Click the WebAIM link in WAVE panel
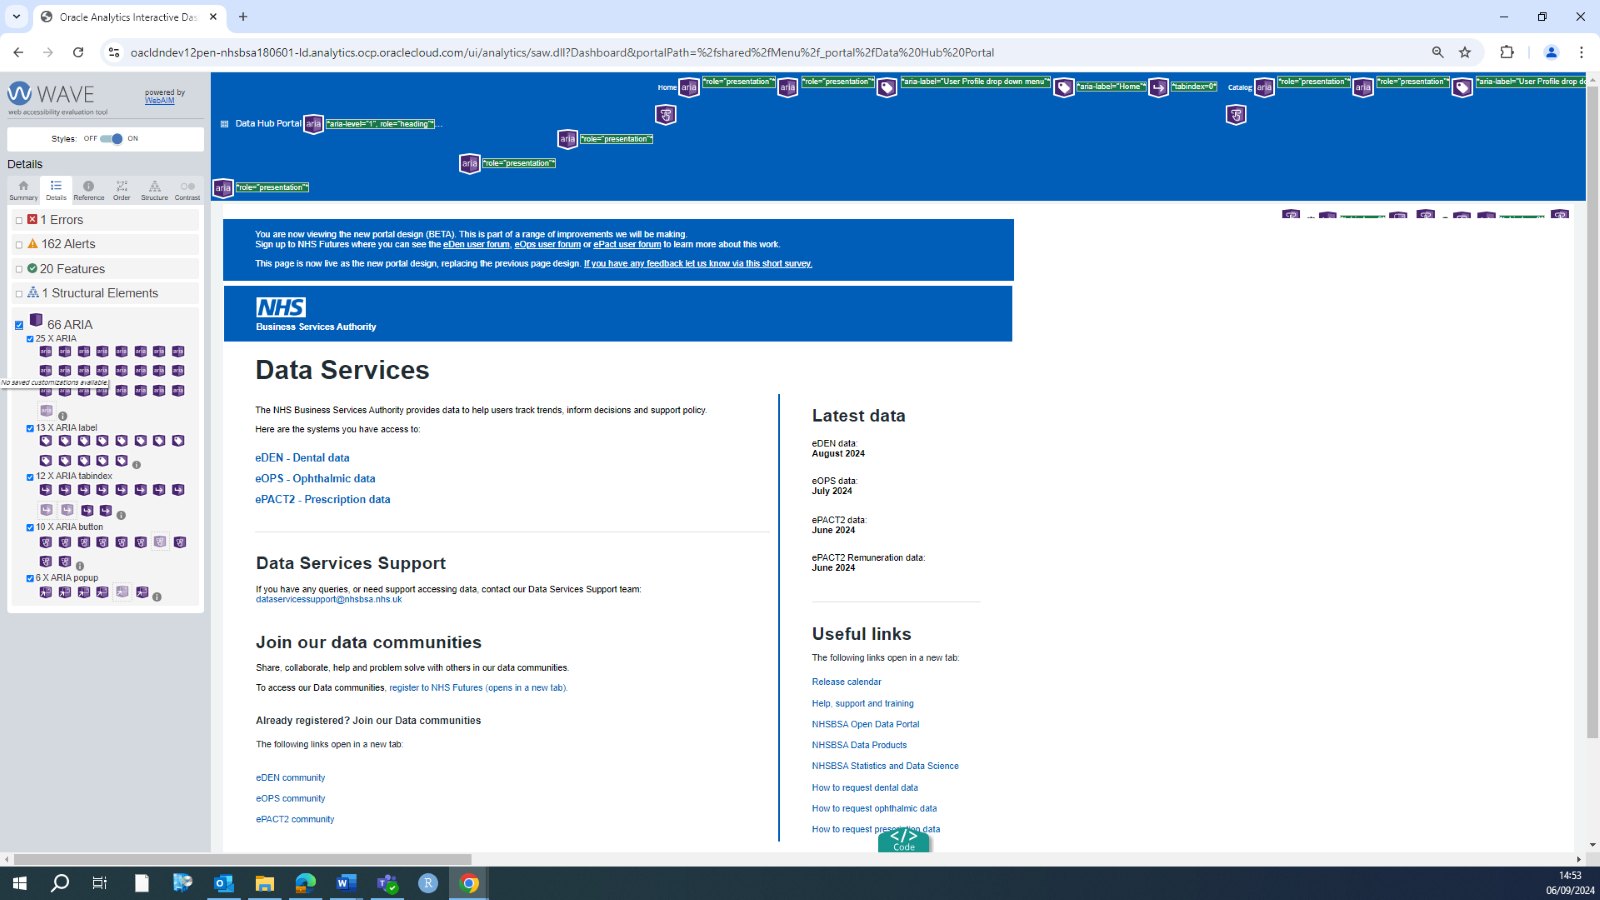The image size is (1600, 900). tap(159, 100)
